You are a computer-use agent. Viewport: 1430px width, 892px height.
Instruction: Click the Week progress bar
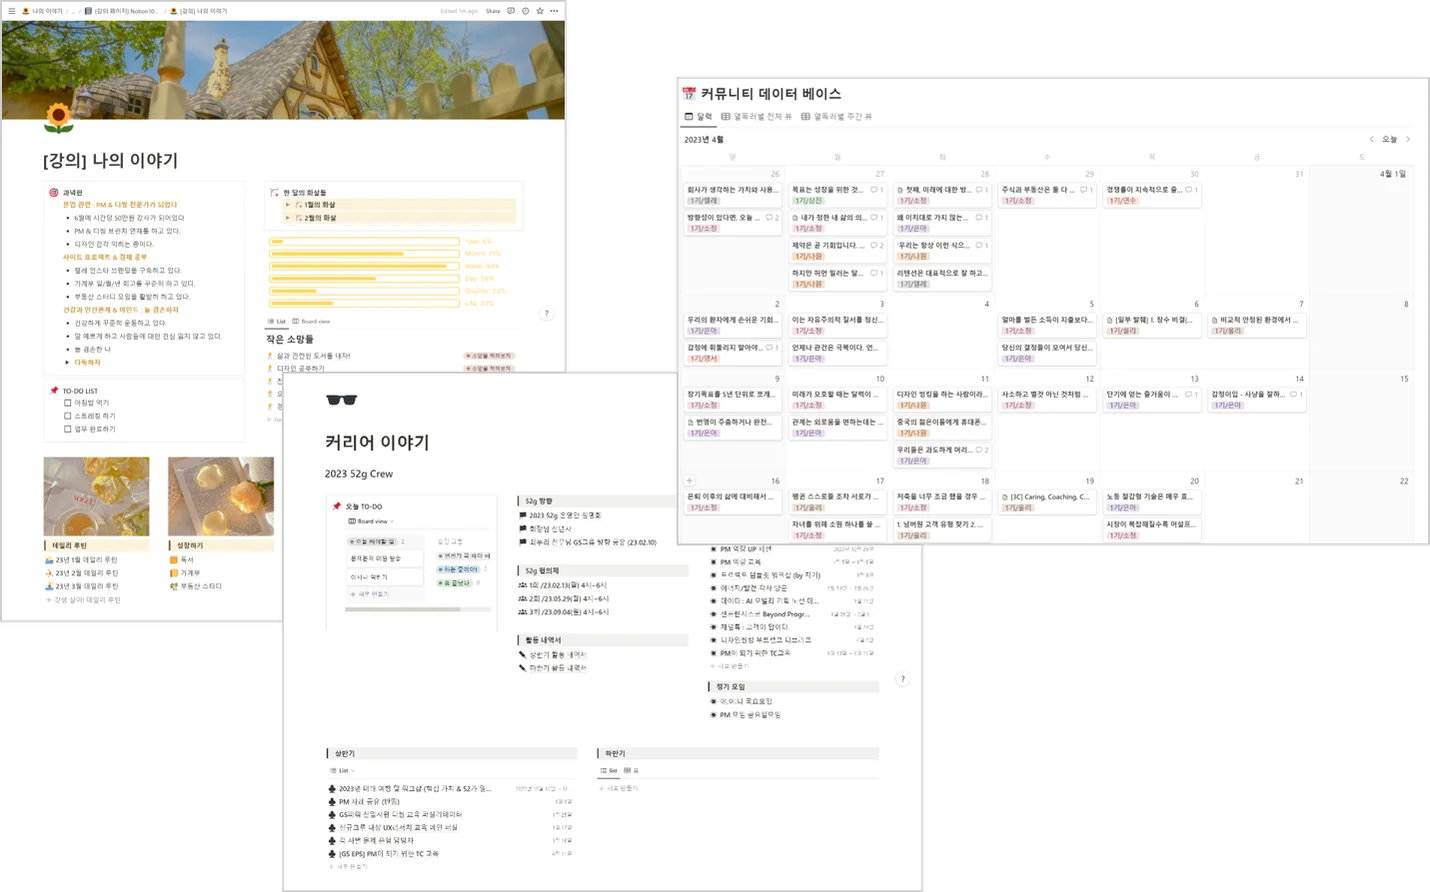coord(364,266)
